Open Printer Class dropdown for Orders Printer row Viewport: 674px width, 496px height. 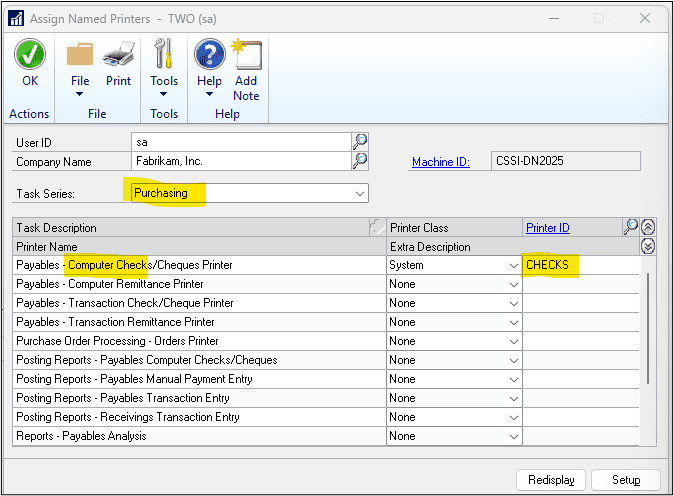[x=512, y=341]
